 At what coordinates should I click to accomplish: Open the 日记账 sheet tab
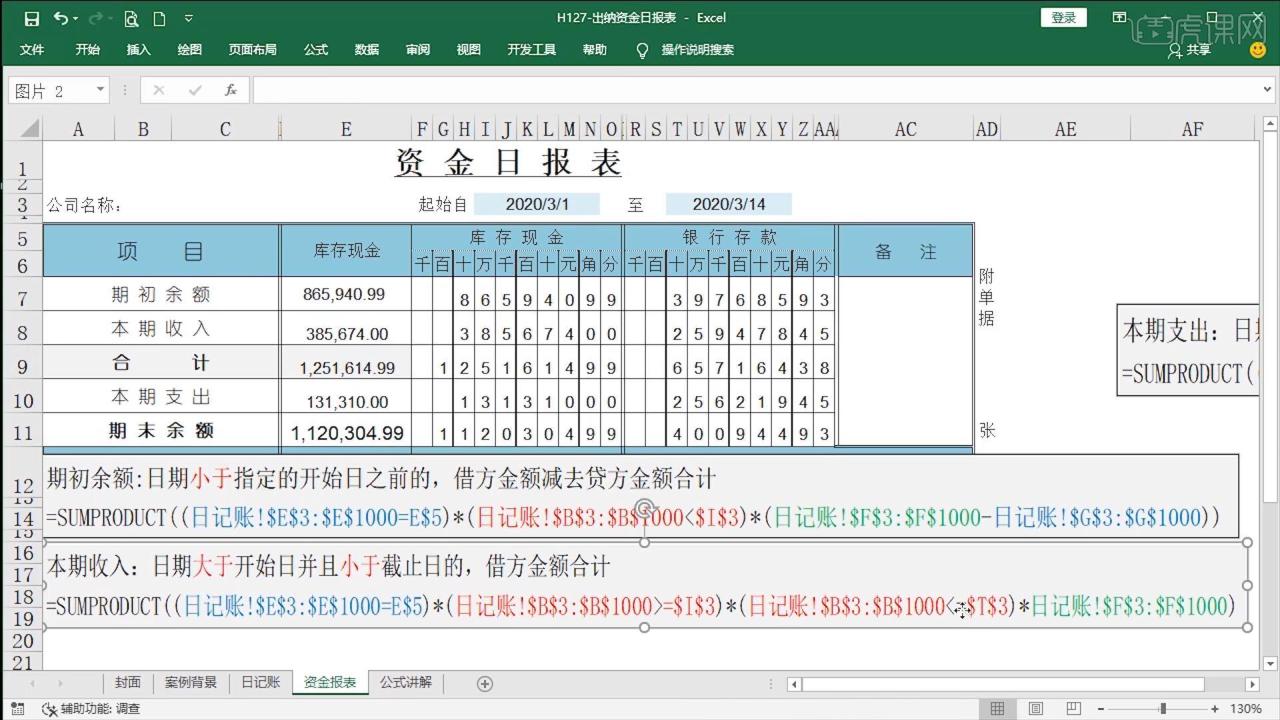pos(260,682)
